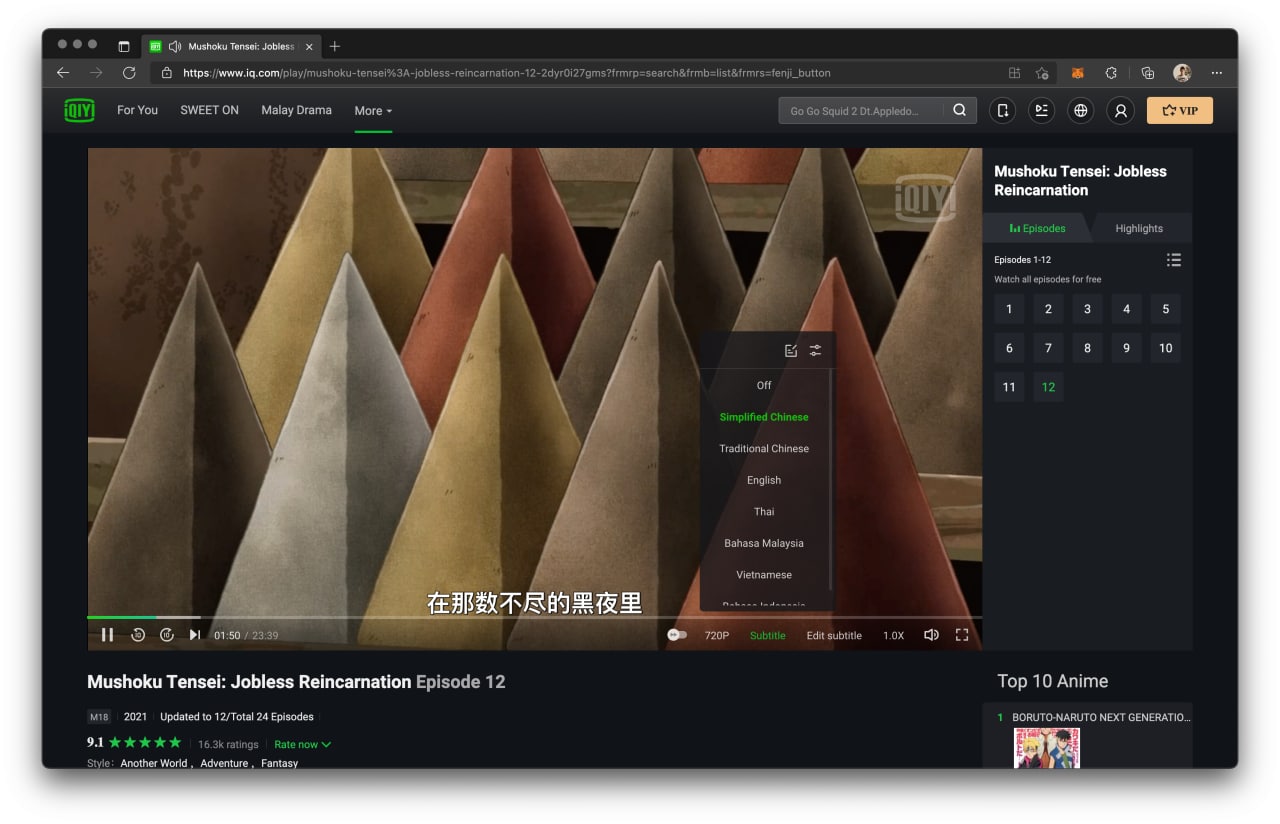This screenshot has height=824, width=1280.
Task: Toggle the bullet comments switch
Action: click(x=677, y=635)
